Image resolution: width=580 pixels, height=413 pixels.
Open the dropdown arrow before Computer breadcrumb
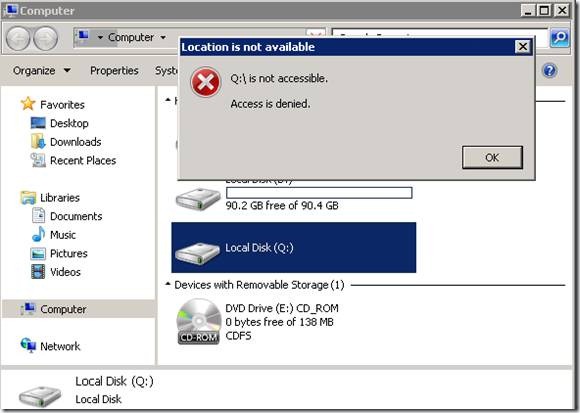coord(100,38)
